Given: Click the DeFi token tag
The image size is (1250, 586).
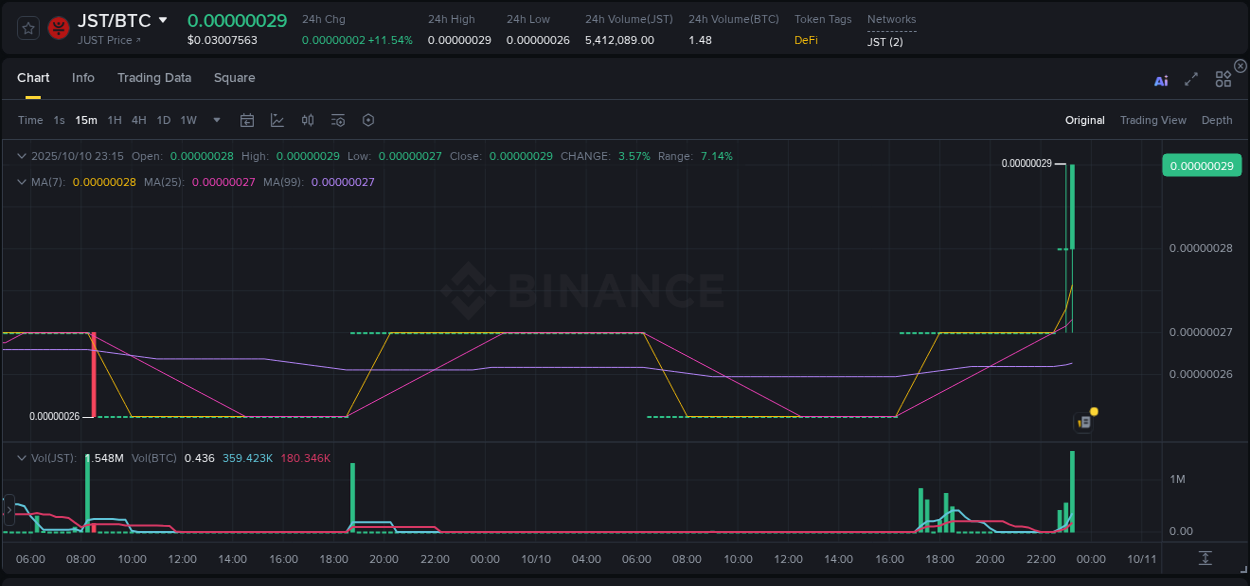Looking at the screenshot, I should [x=806, y=40].
